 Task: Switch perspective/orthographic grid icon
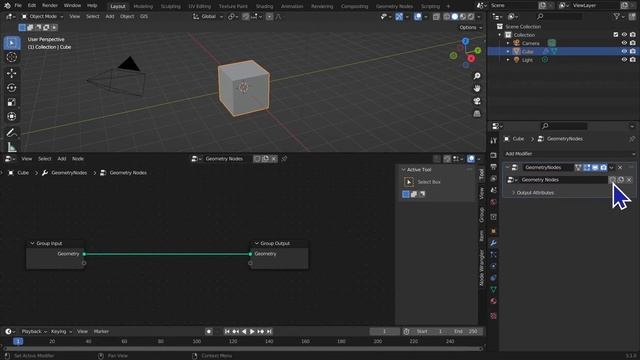point(477,114)
